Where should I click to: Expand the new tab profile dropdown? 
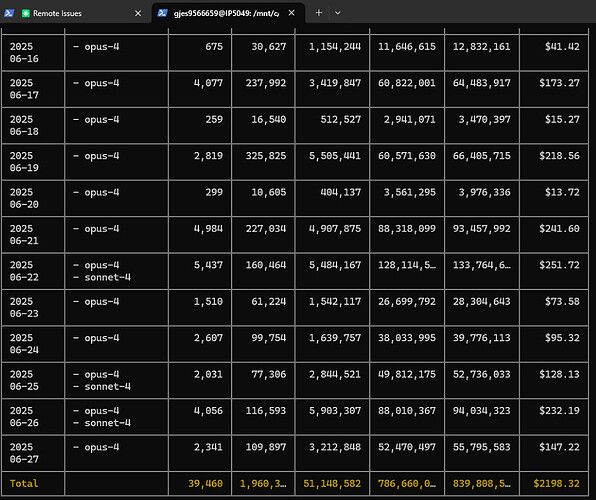(x=338, y=13)
